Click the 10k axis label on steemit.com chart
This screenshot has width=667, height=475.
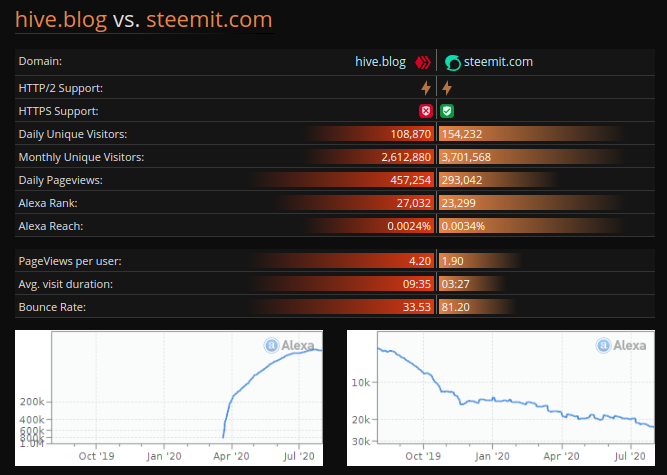[361, 382]
